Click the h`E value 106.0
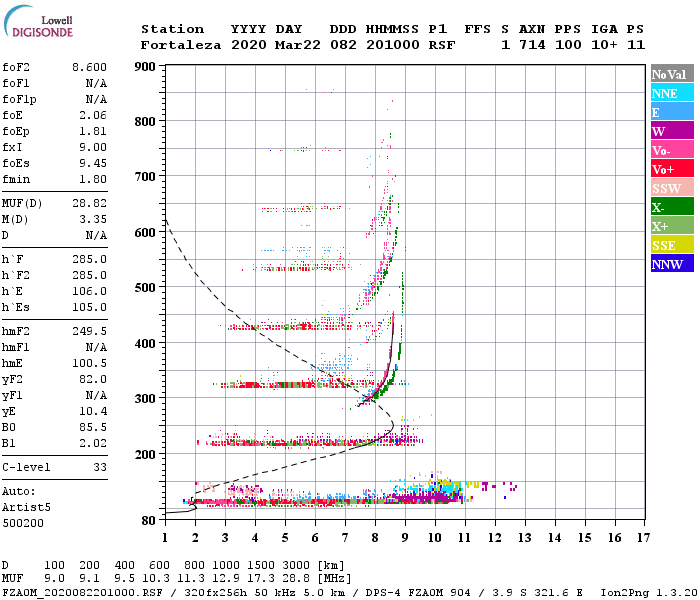700x600 pixels. coord(89,292)
